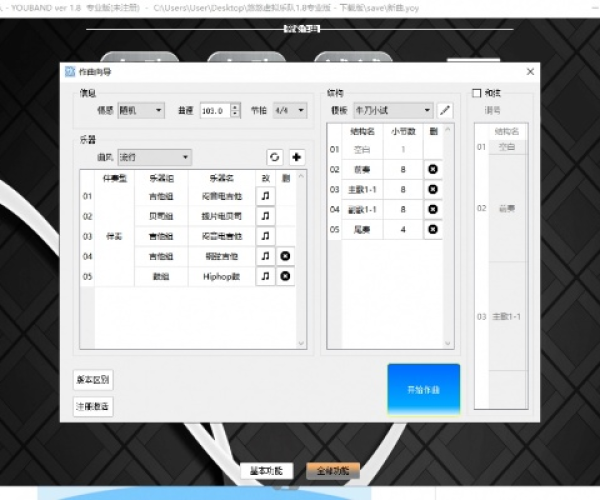Select the 主歌1-1 cell in the structure table
This screenshot has height=500, width=600.
point(362,189)
